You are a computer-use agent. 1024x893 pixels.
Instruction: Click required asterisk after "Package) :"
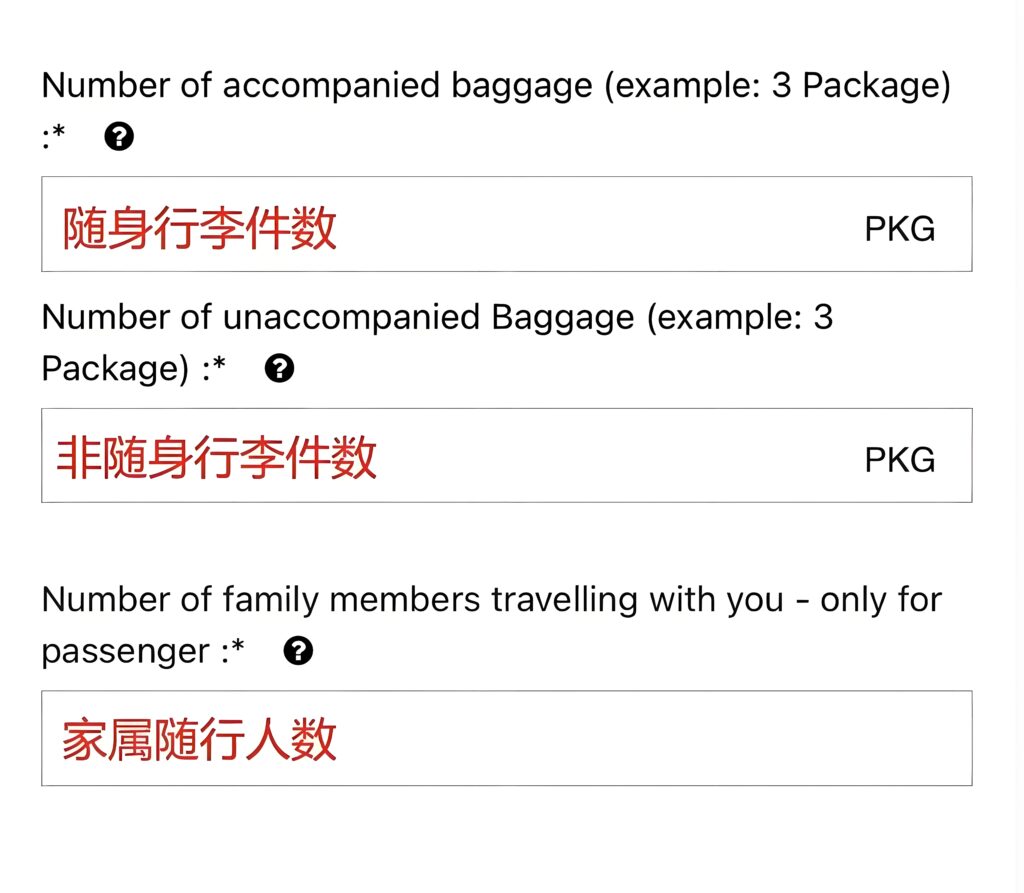click(x=220, y=367)
